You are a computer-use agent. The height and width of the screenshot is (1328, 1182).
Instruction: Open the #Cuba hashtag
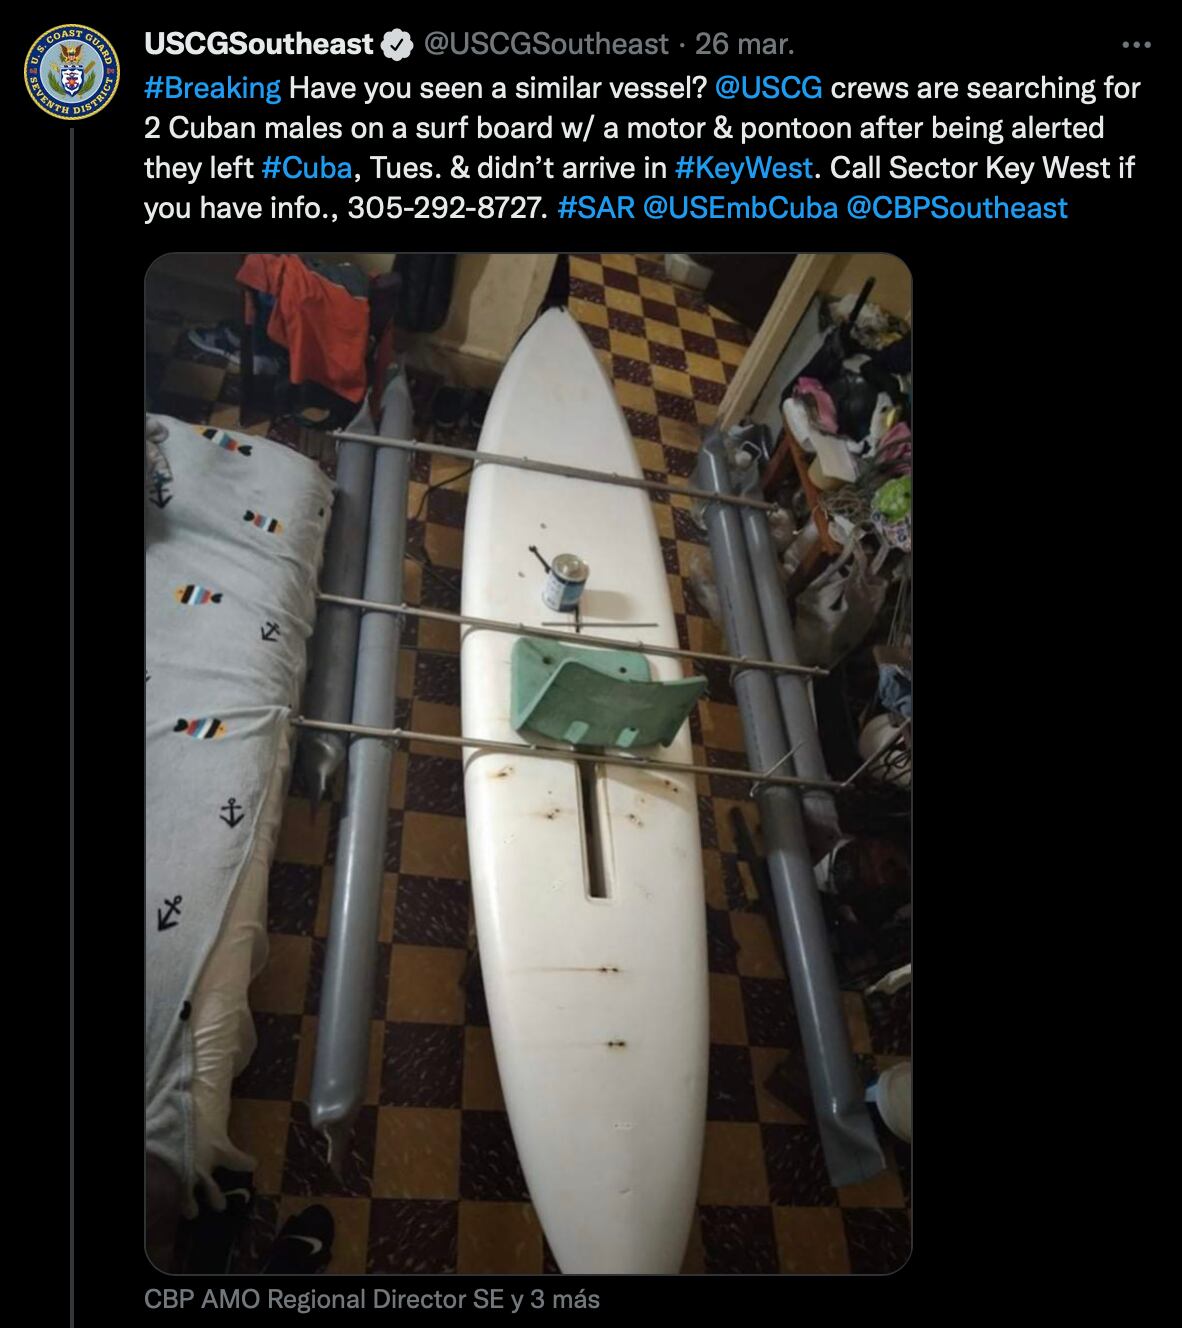pyautogui.click(x=307, y=167)
